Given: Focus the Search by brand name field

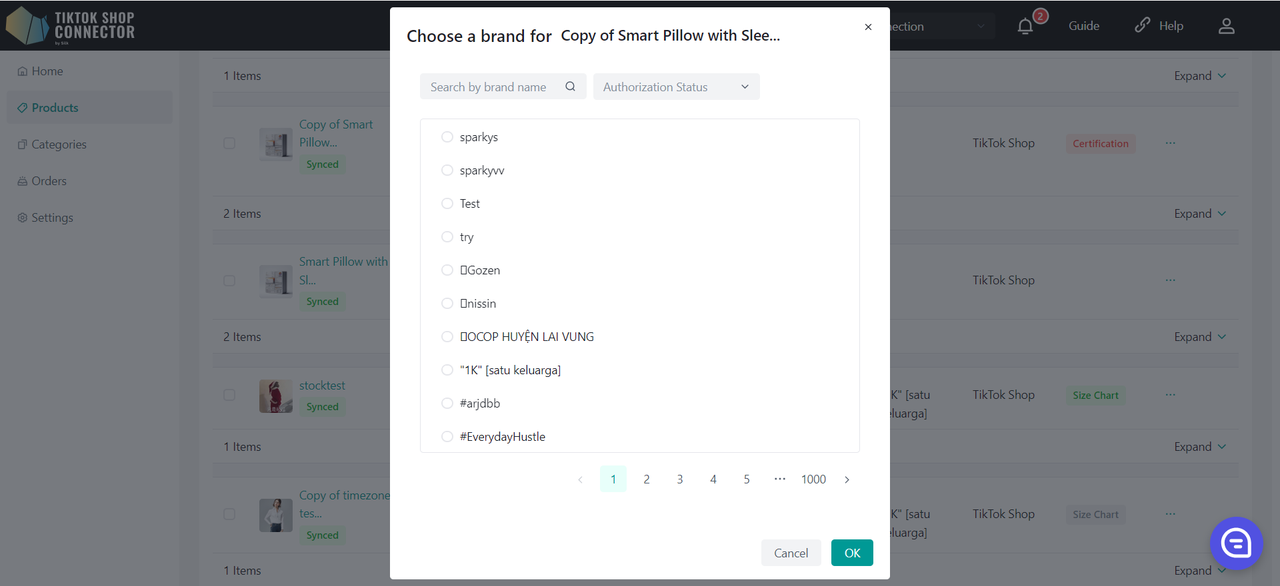Looking at the screenshot, I should click(x=489, y=87).
